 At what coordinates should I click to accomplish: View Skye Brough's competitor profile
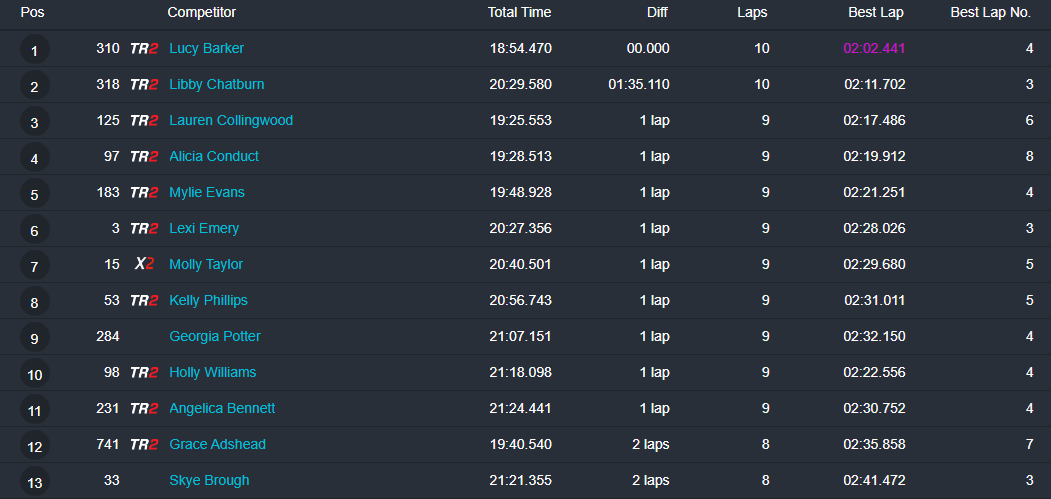point(209,480)
